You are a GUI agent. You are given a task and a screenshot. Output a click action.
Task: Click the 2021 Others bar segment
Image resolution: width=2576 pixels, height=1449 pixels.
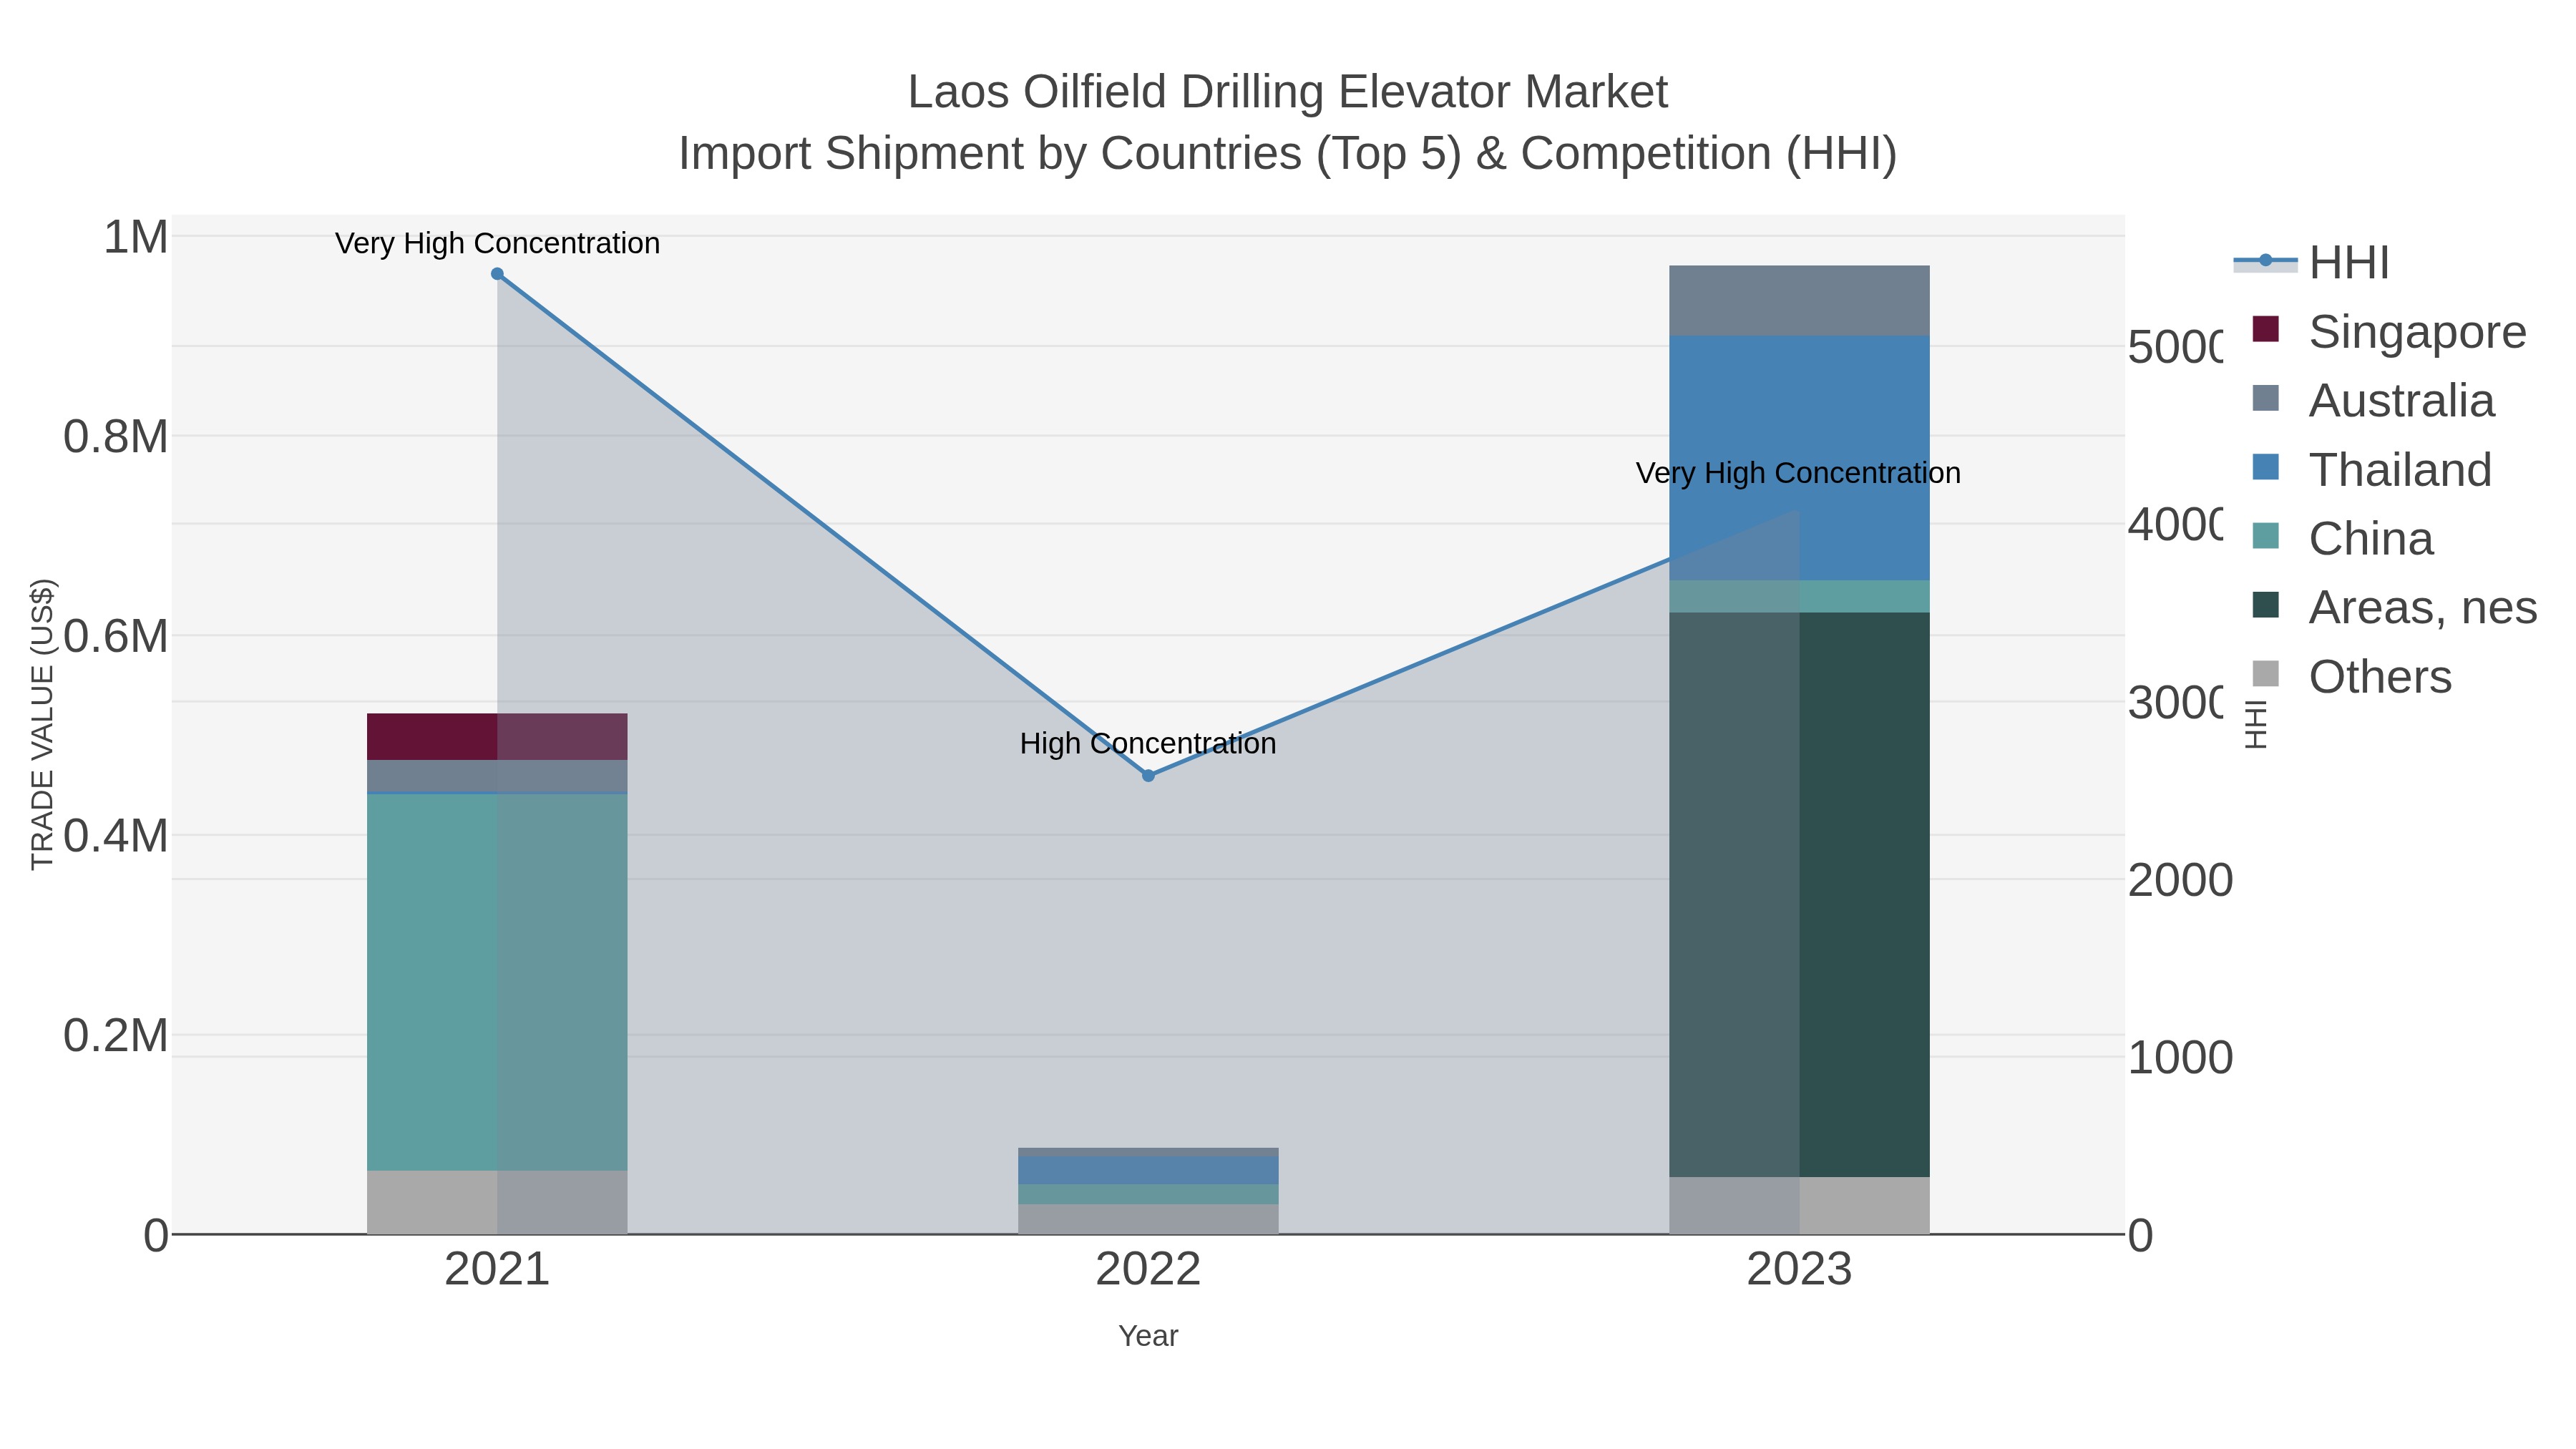[x=497, y=1202]
